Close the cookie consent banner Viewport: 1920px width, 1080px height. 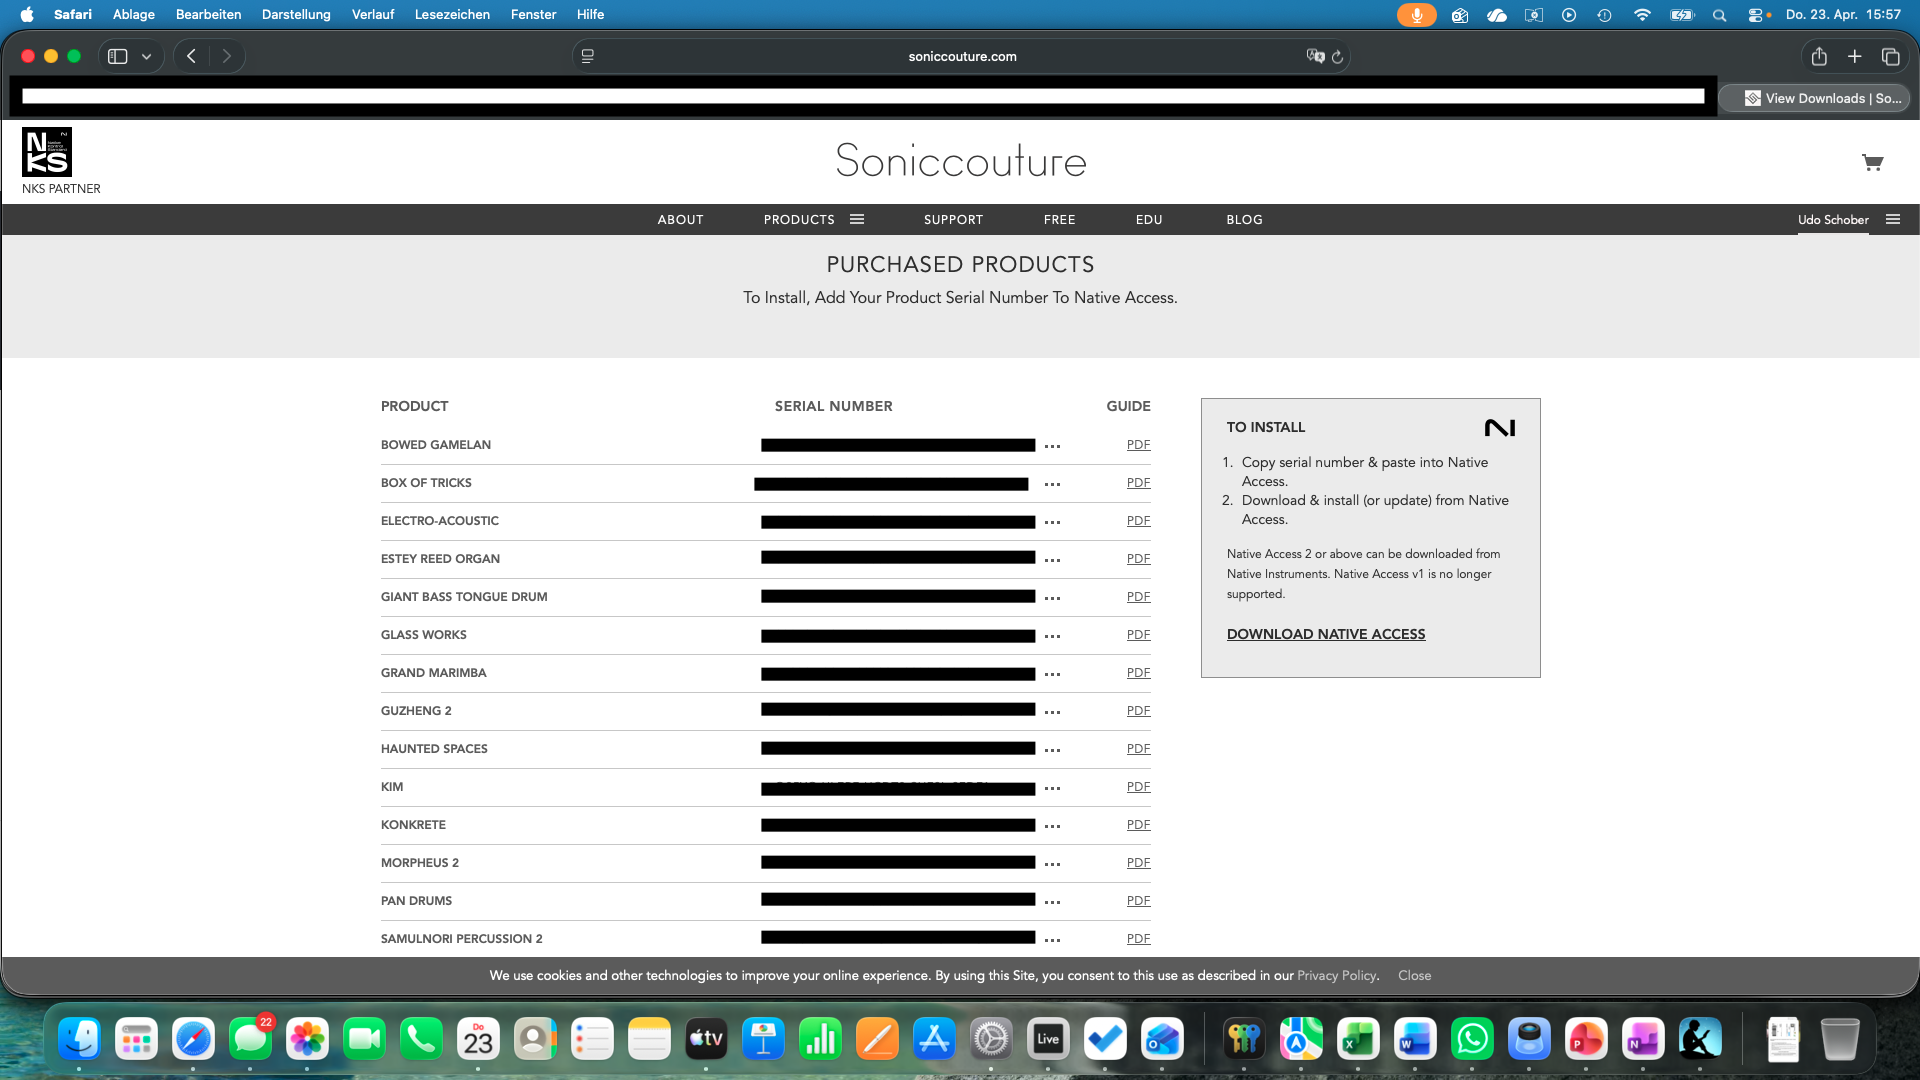point(1414,976)
